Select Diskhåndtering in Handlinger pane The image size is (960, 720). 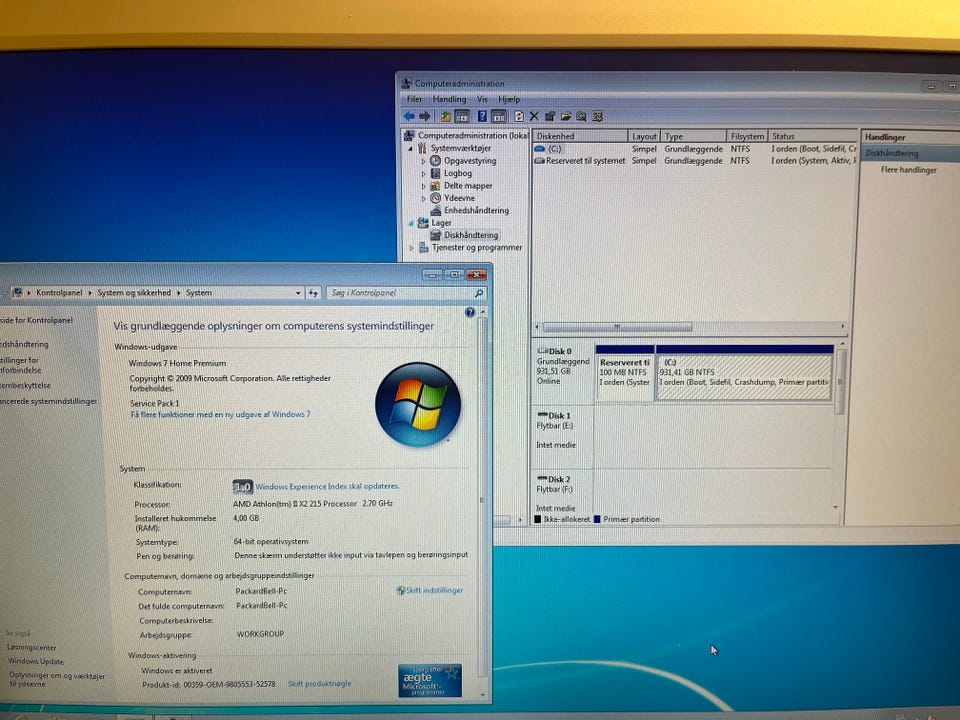coord(910,153)
